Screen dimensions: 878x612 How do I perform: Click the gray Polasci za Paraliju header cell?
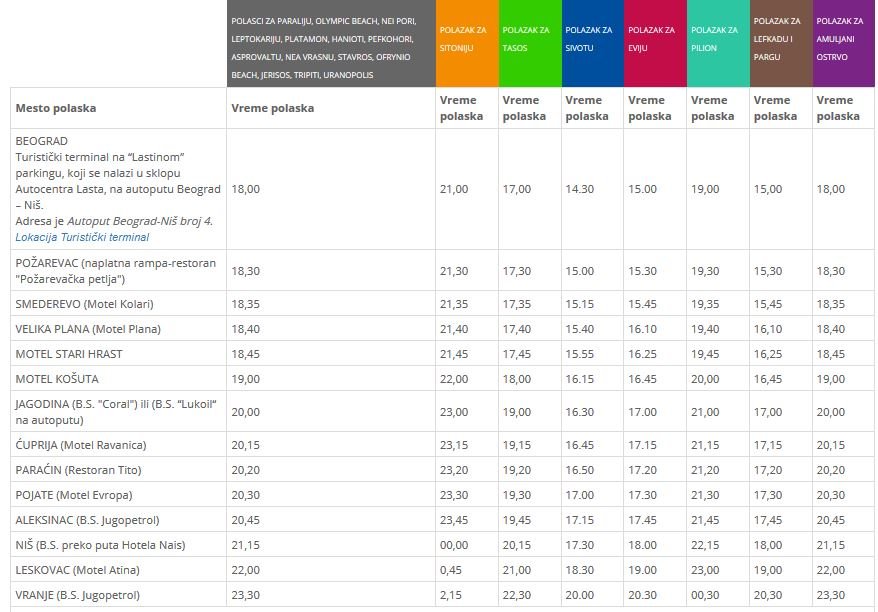(x=330, y=44)
